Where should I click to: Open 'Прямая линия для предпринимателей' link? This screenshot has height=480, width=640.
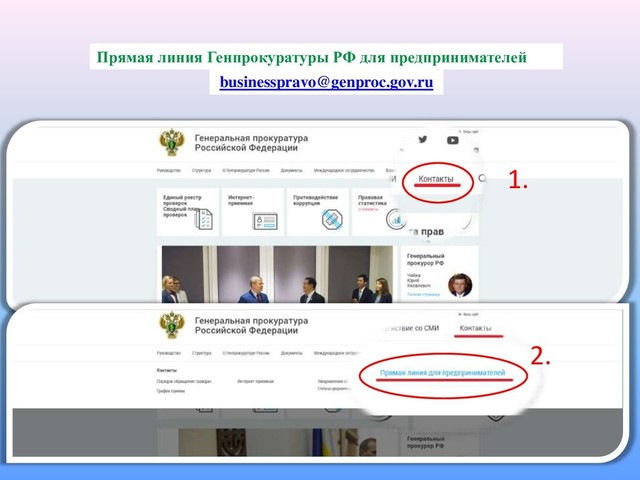click(442, 373)
